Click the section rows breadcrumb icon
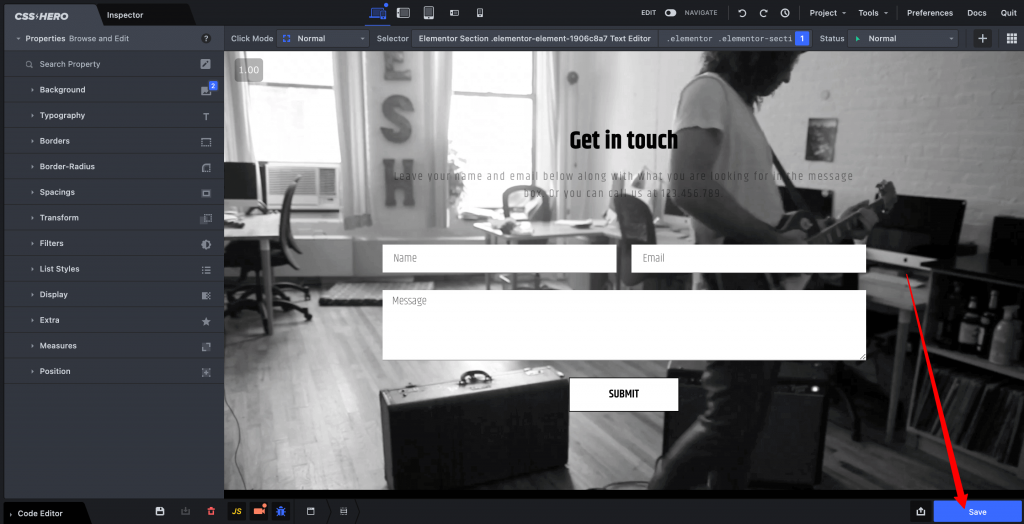The height and width of the screenshot is (524, 1024). [x=344, y=511]
